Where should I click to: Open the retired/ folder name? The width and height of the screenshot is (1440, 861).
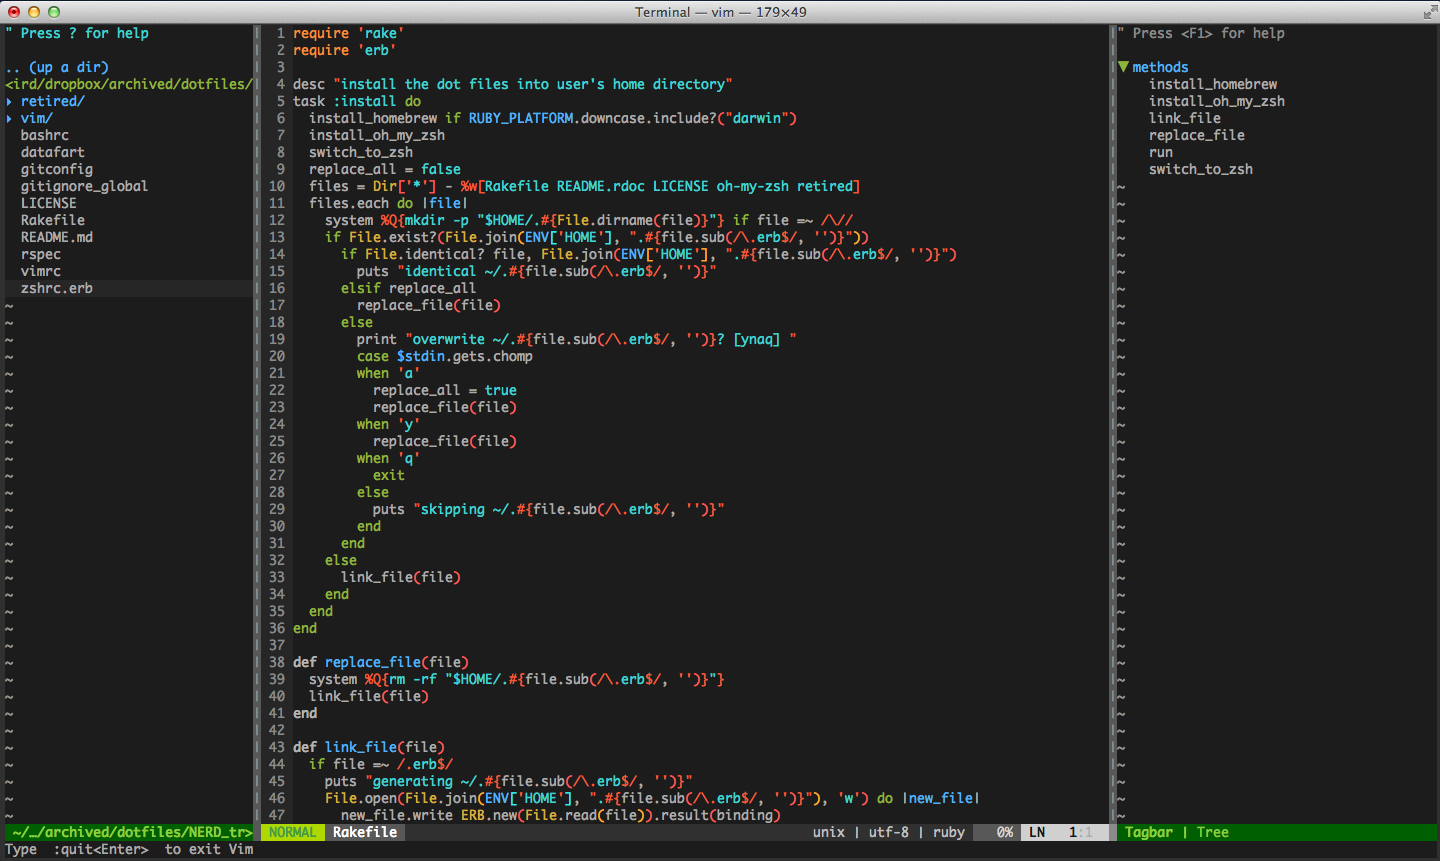53,101
